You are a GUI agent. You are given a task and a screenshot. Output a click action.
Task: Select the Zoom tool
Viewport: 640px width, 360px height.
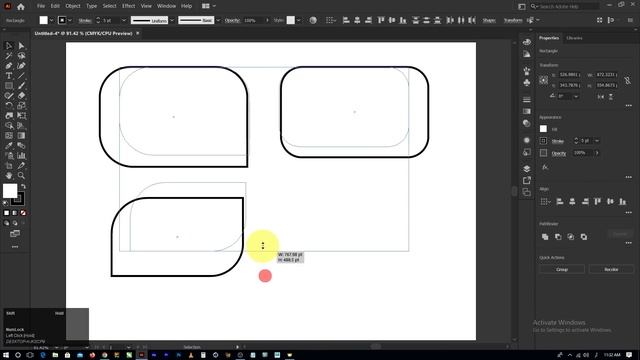(21, 176)
